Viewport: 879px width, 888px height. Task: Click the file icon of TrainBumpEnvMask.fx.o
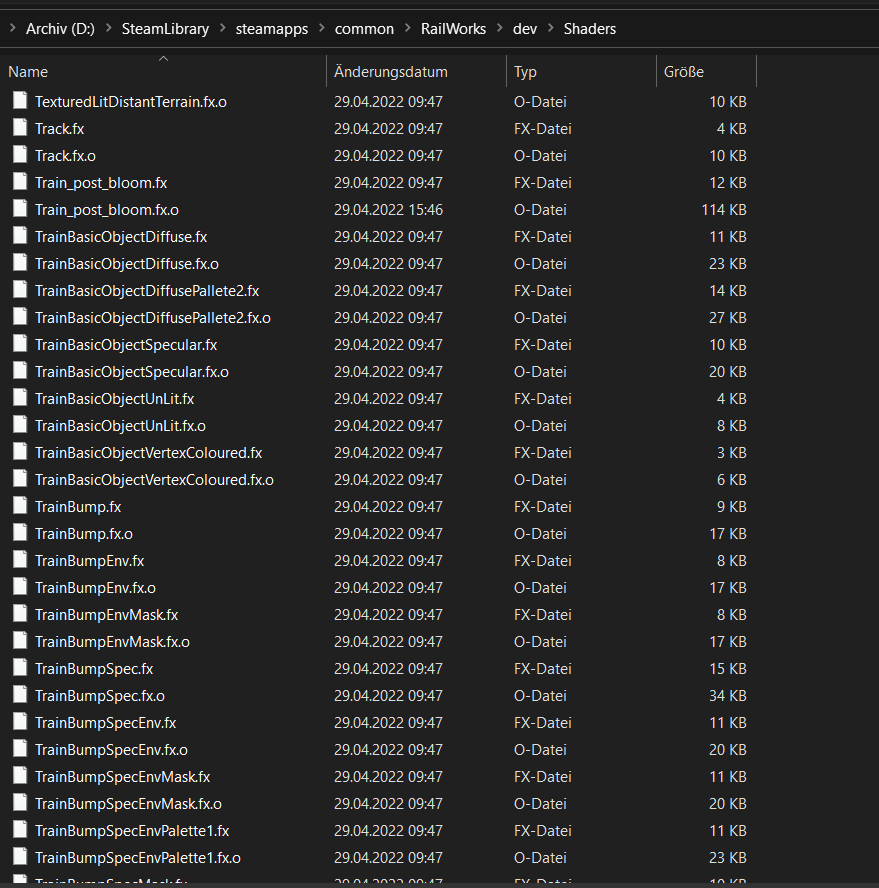[20, 641]
